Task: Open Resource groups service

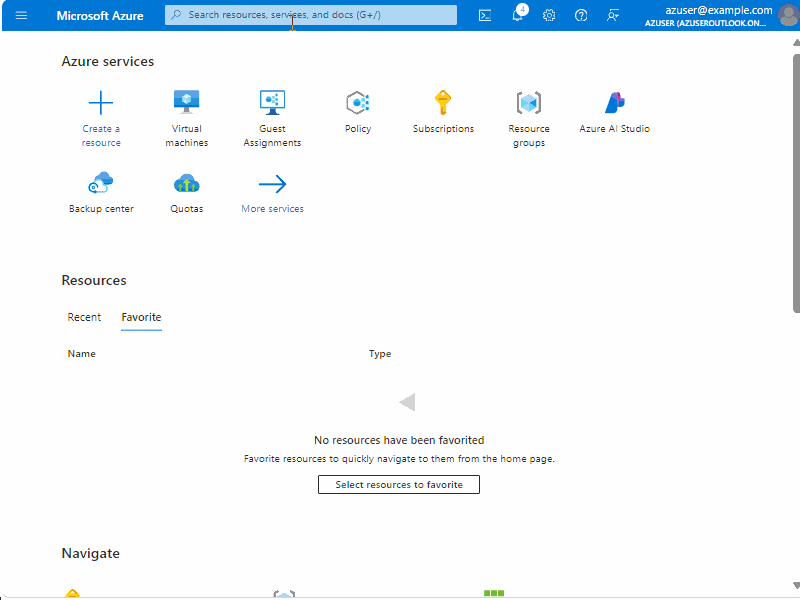Action: (x=529, y=119)
